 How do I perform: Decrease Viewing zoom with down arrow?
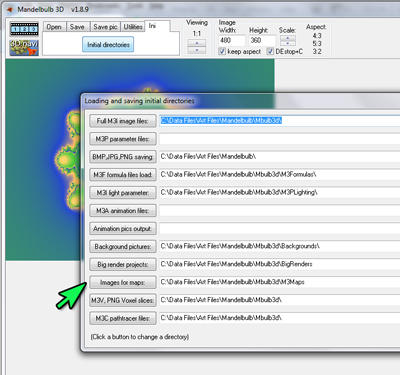click(197, 50)
